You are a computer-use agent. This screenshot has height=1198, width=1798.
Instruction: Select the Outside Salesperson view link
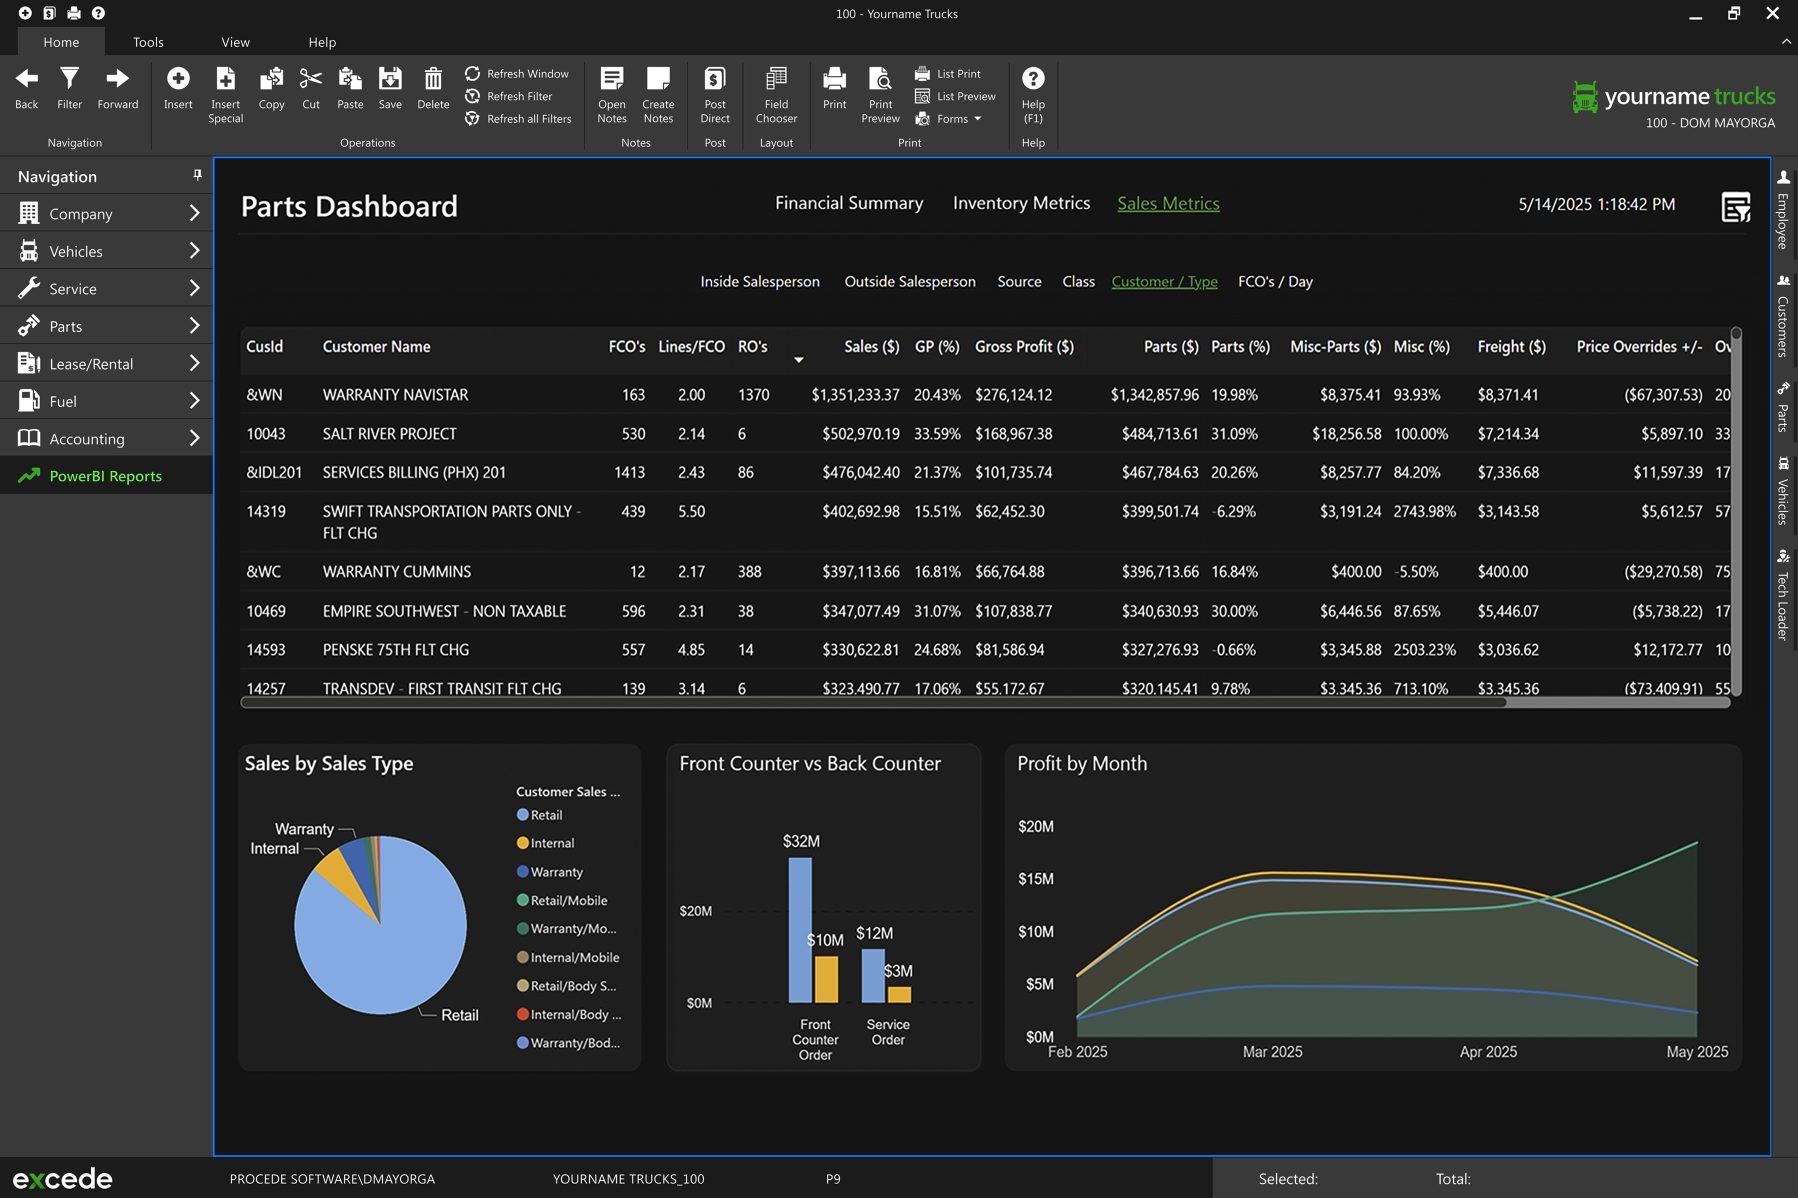click(x=909, y=282)
